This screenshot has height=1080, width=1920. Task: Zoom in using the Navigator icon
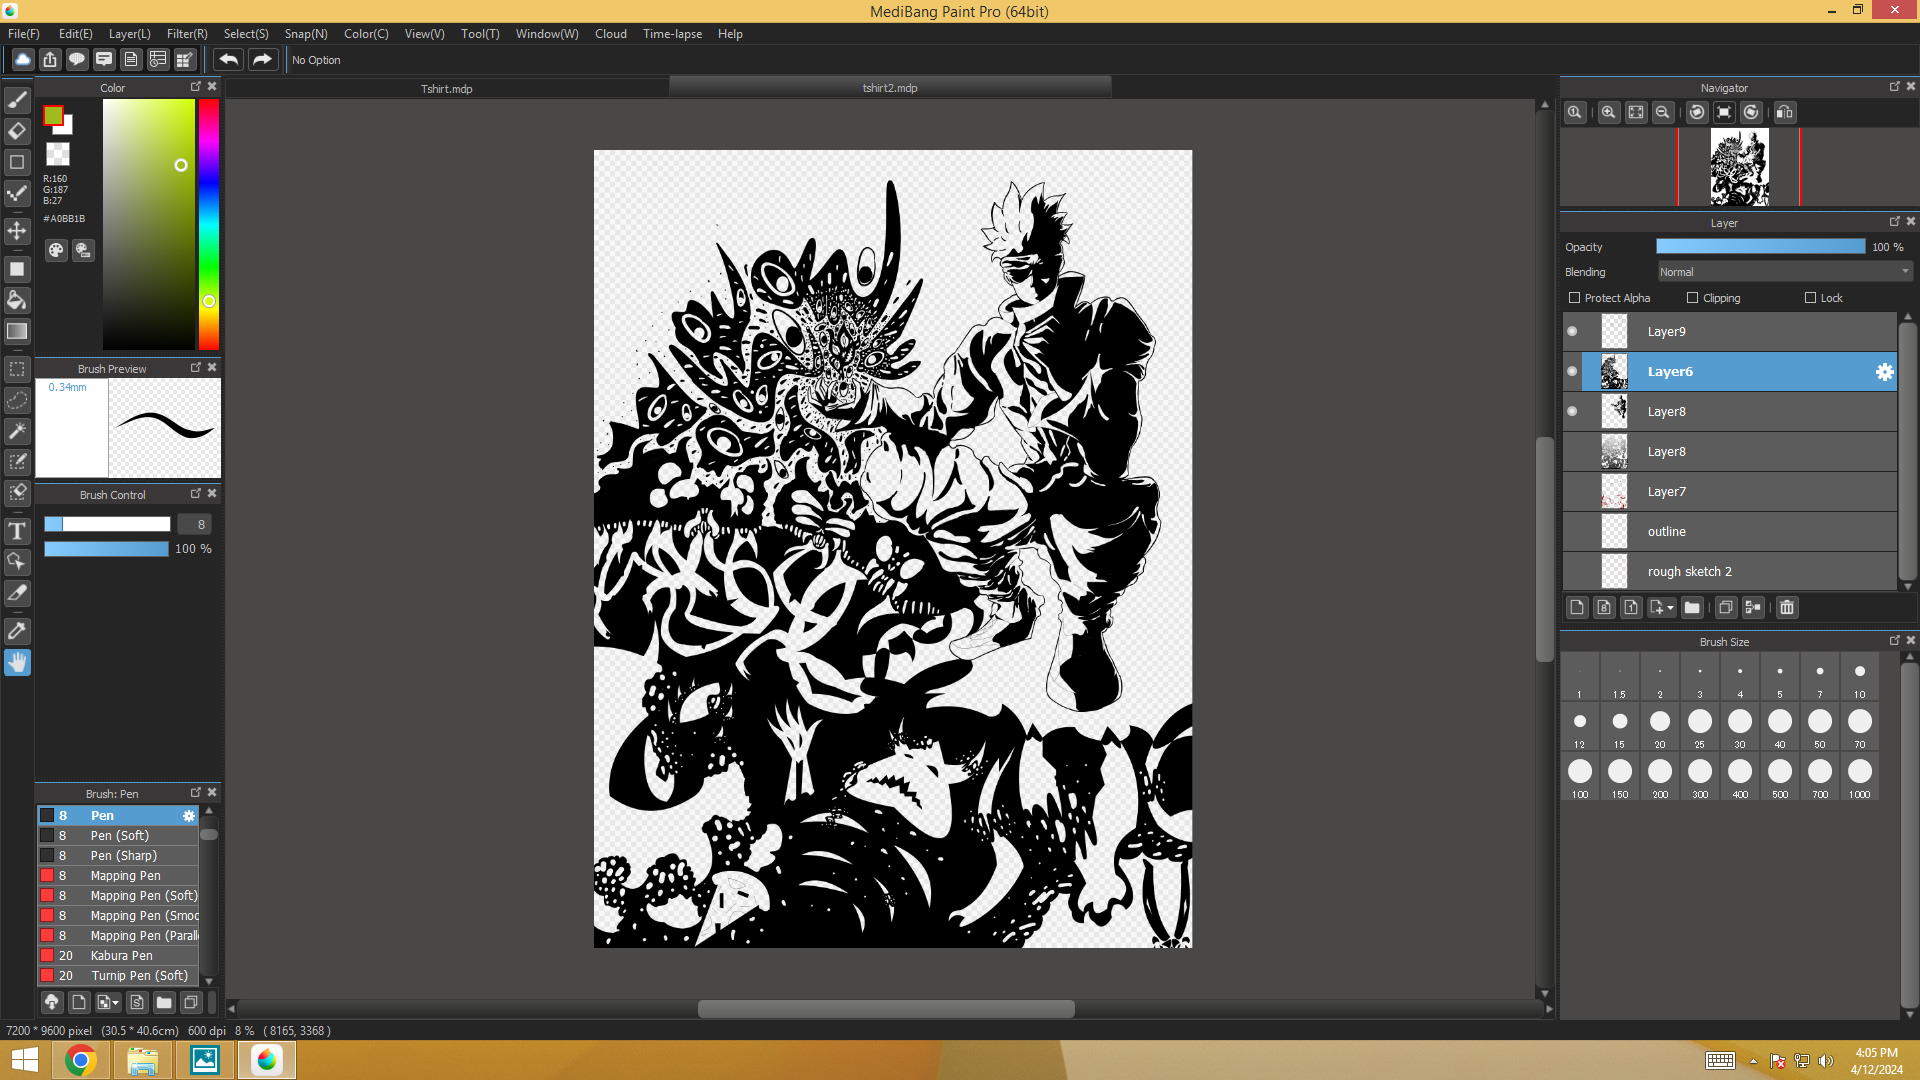click(1608, 112)
